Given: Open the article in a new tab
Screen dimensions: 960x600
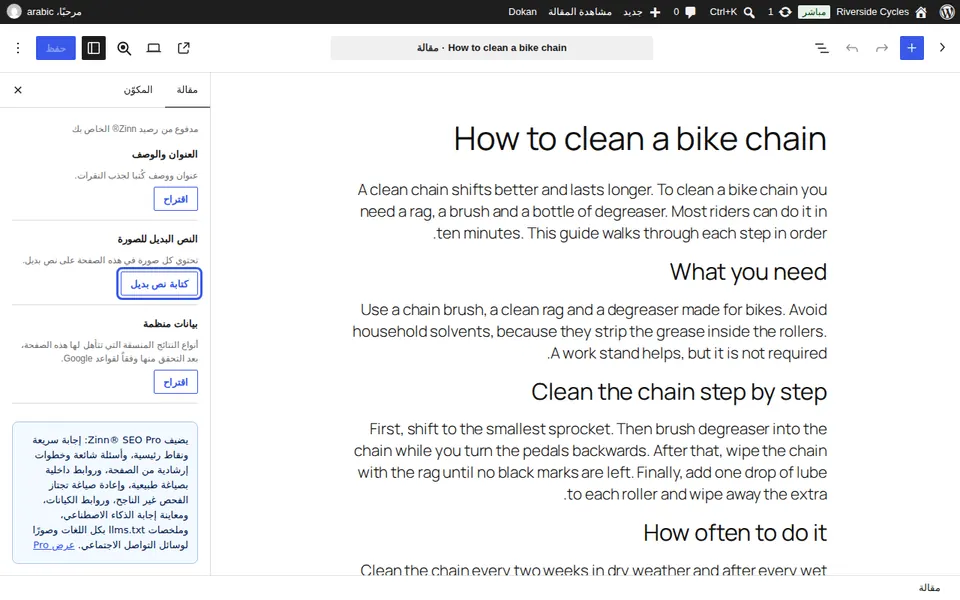Looking at the screenshot, I should click(184, 48).
